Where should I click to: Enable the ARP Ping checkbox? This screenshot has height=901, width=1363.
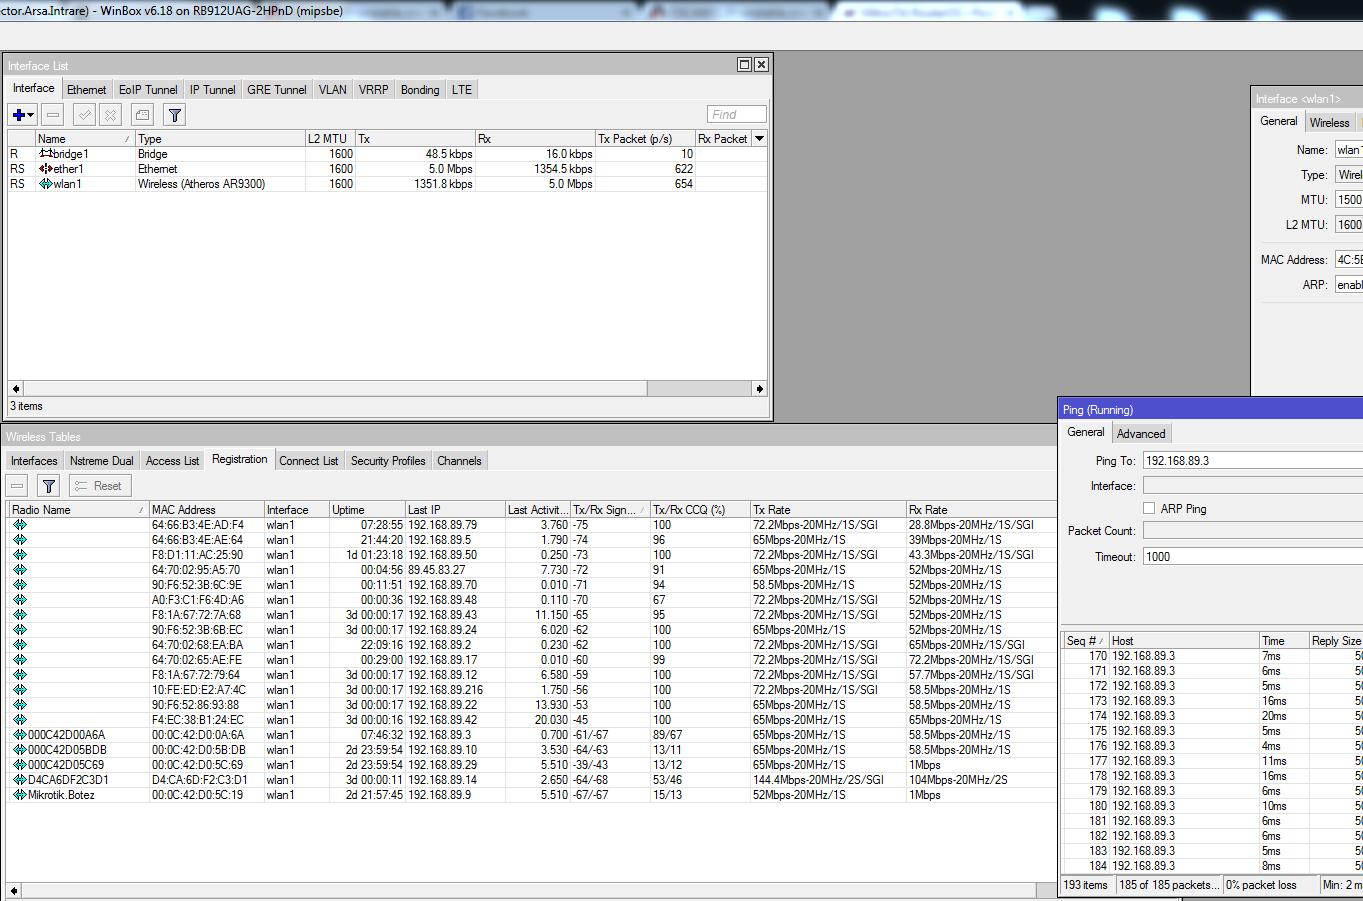[x=1149, y=508]
